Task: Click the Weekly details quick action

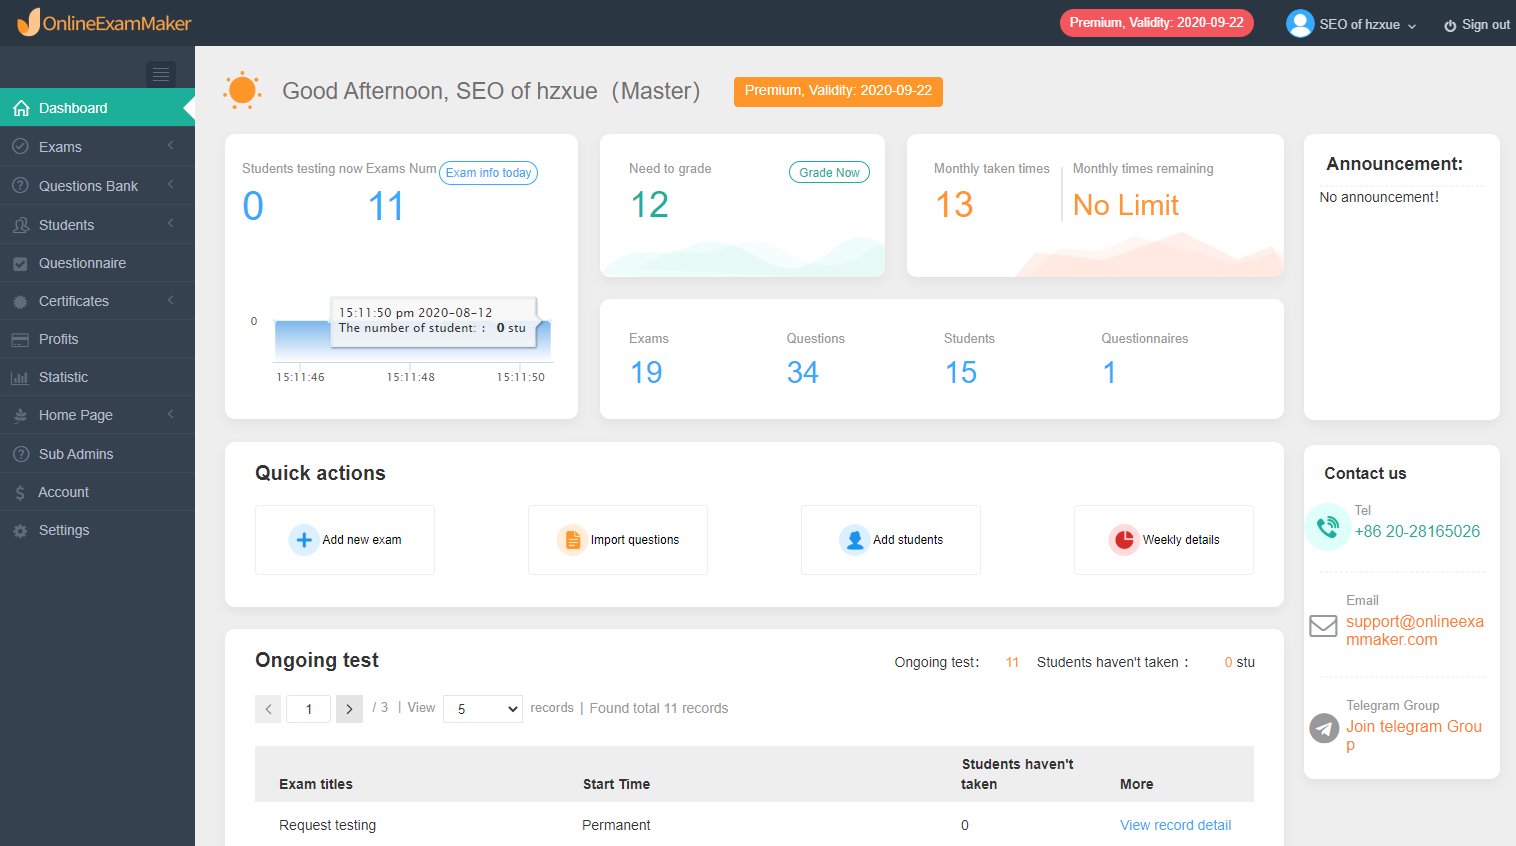Action: (1164, 540)
